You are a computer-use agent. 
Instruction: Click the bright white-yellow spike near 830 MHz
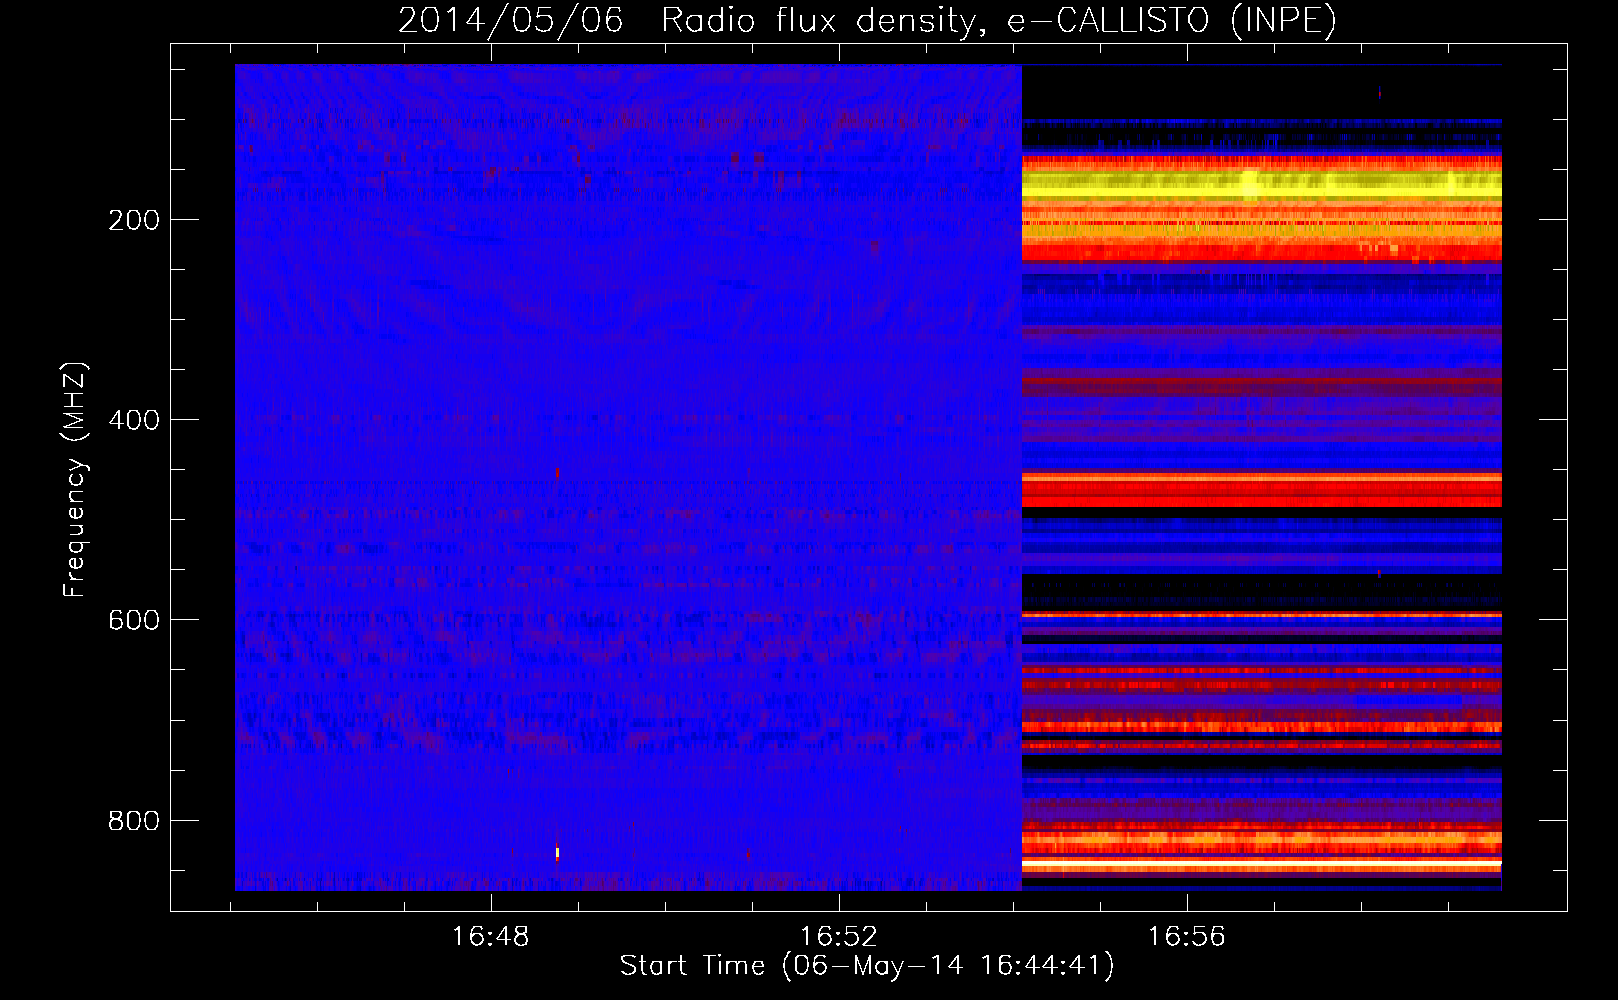557,853
